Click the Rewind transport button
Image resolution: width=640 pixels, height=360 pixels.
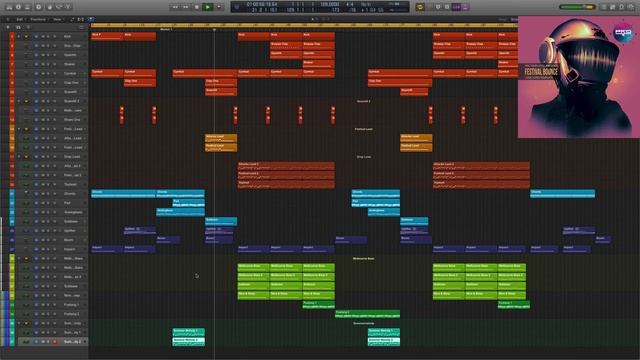[175, 7]
